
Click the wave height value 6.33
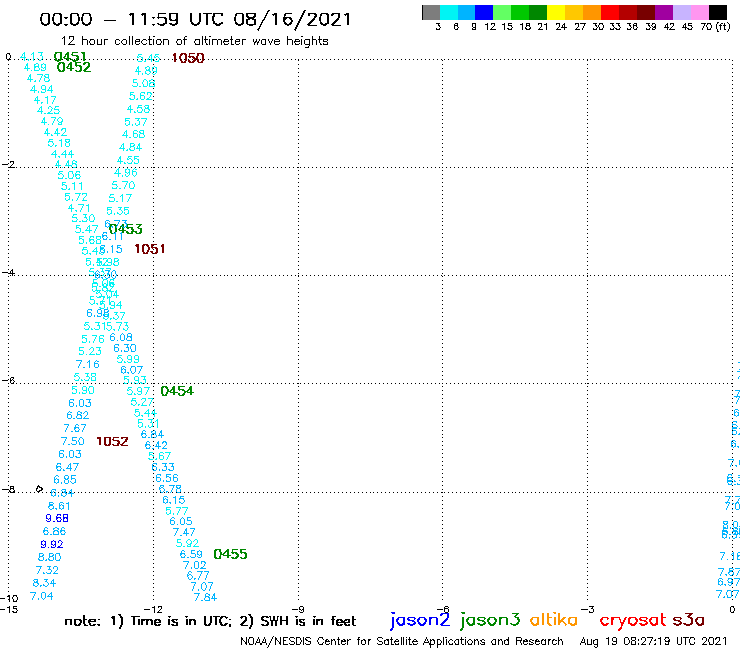[163, 467]
